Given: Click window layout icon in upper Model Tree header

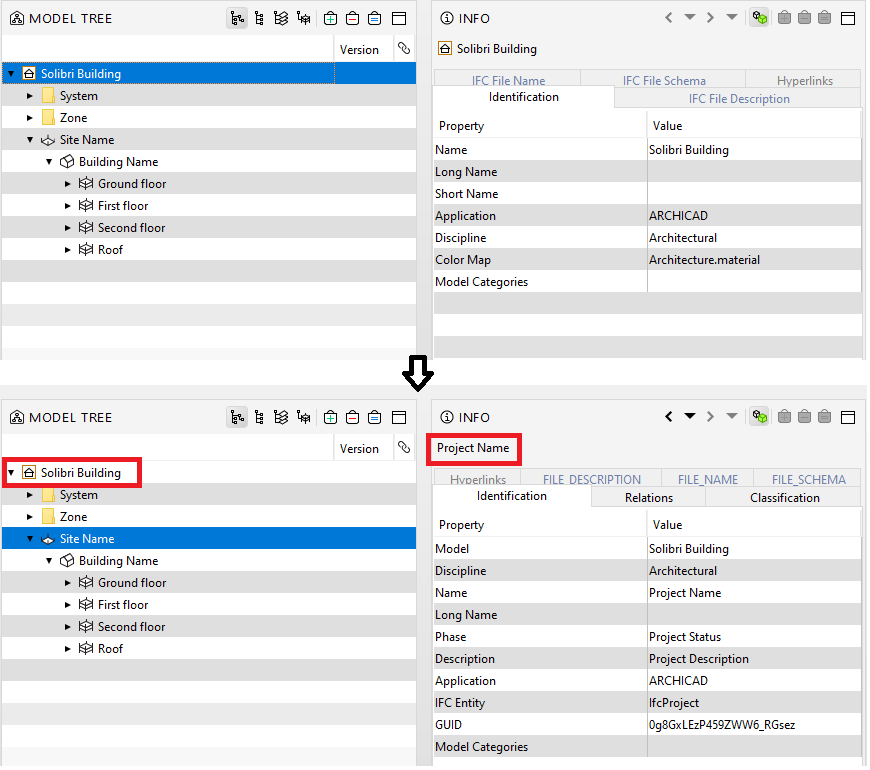Looking at the screenshot, I should [x=399, y=19].
